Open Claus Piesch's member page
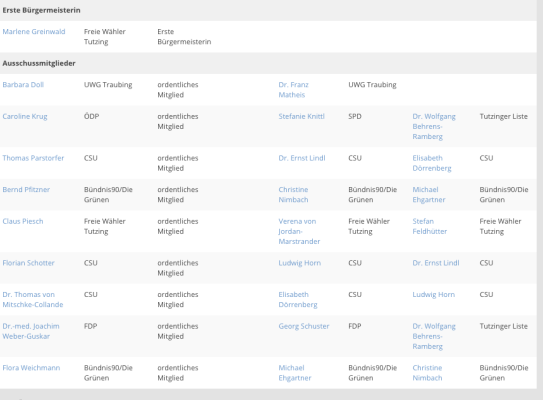 click(23, 221)
